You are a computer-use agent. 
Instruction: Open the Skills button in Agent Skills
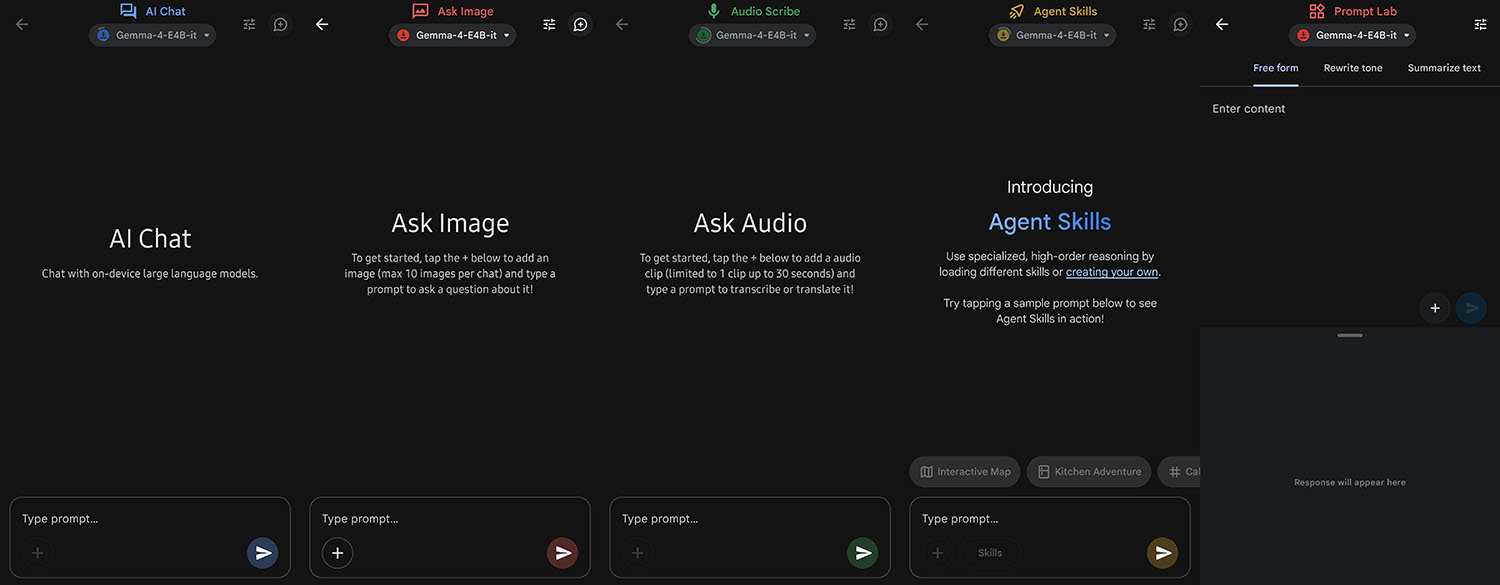[990, 553]
